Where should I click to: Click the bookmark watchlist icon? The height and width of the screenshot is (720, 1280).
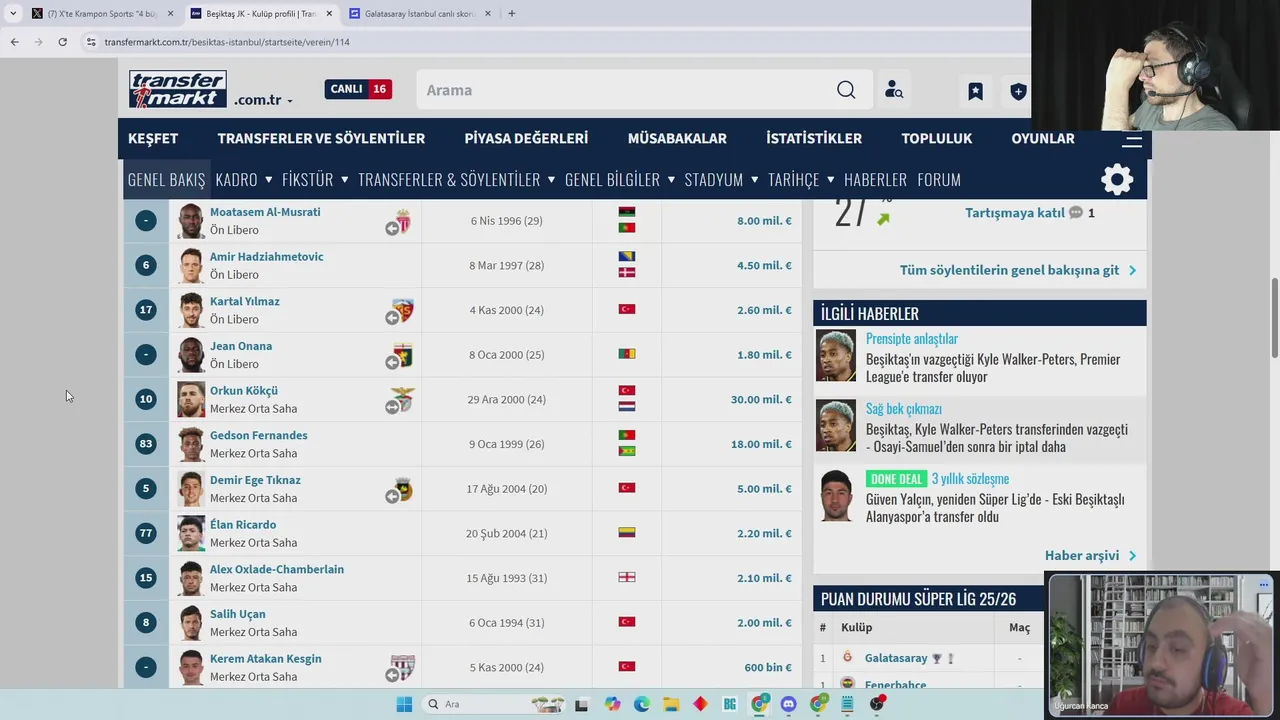point(975,91)
